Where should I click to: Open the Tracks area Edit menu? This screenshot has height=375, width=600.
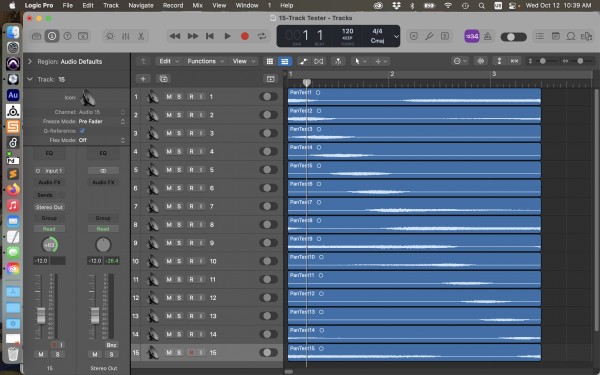point(168,61)
